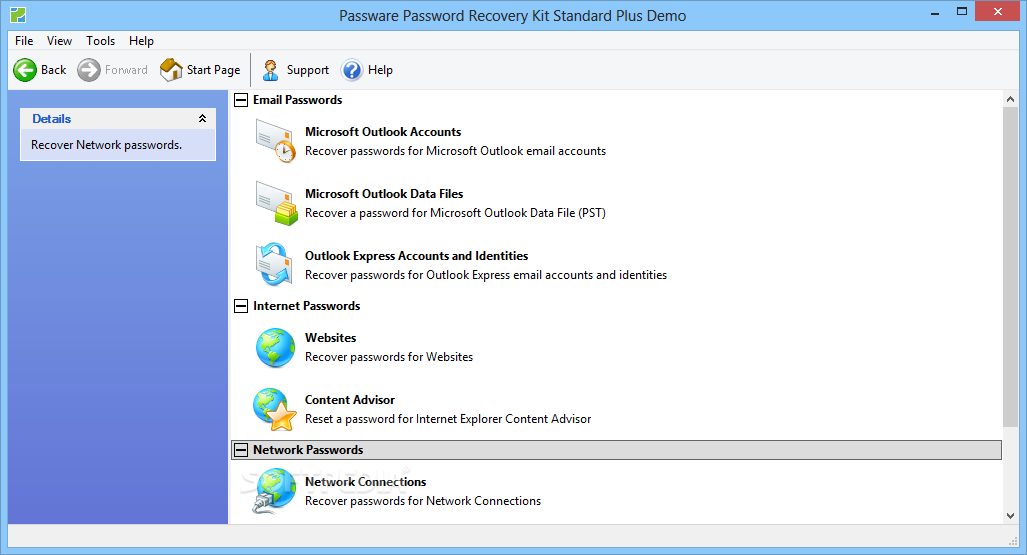
Task: Click 'Recover passwords for Outlook Express email accounts and identities'
Action: coord(486,275)
